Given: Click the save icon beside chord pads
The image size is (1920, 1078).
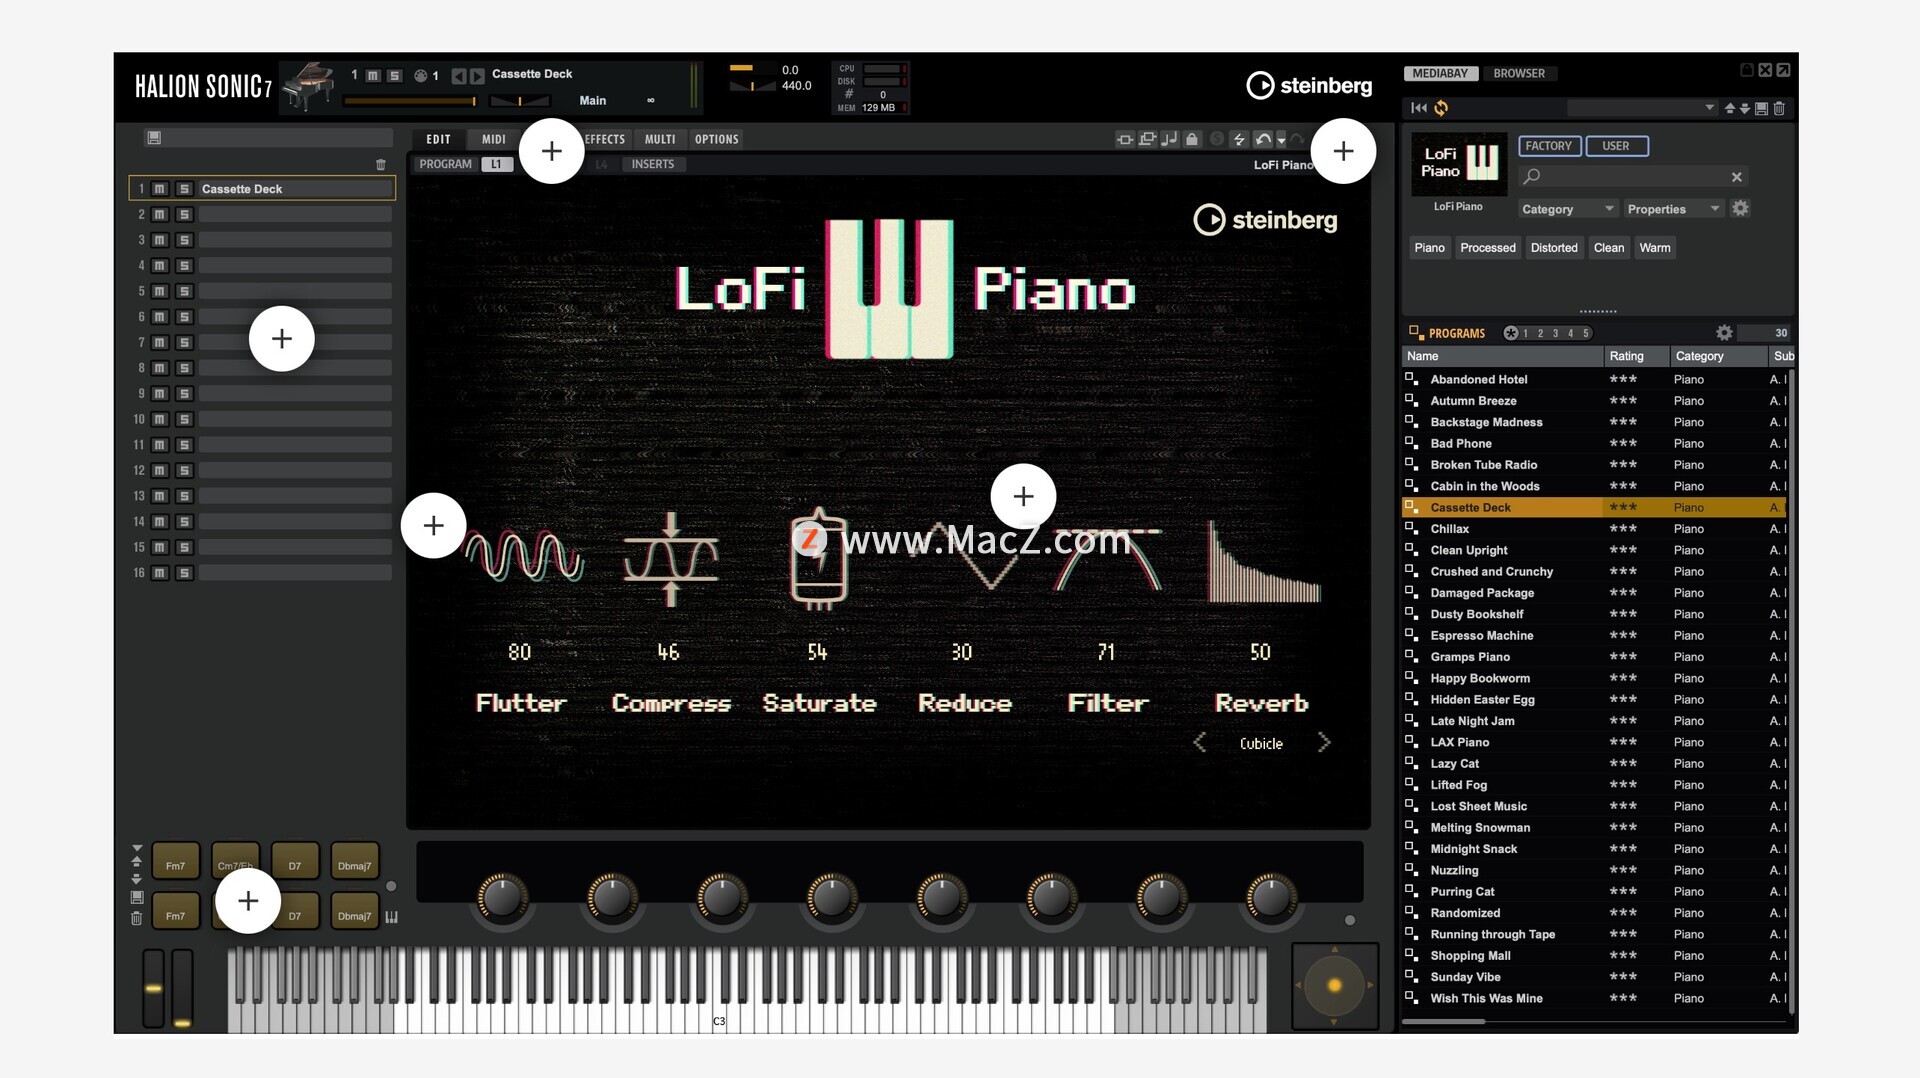Looking at the screenshot, I should [x=137, y=897].
